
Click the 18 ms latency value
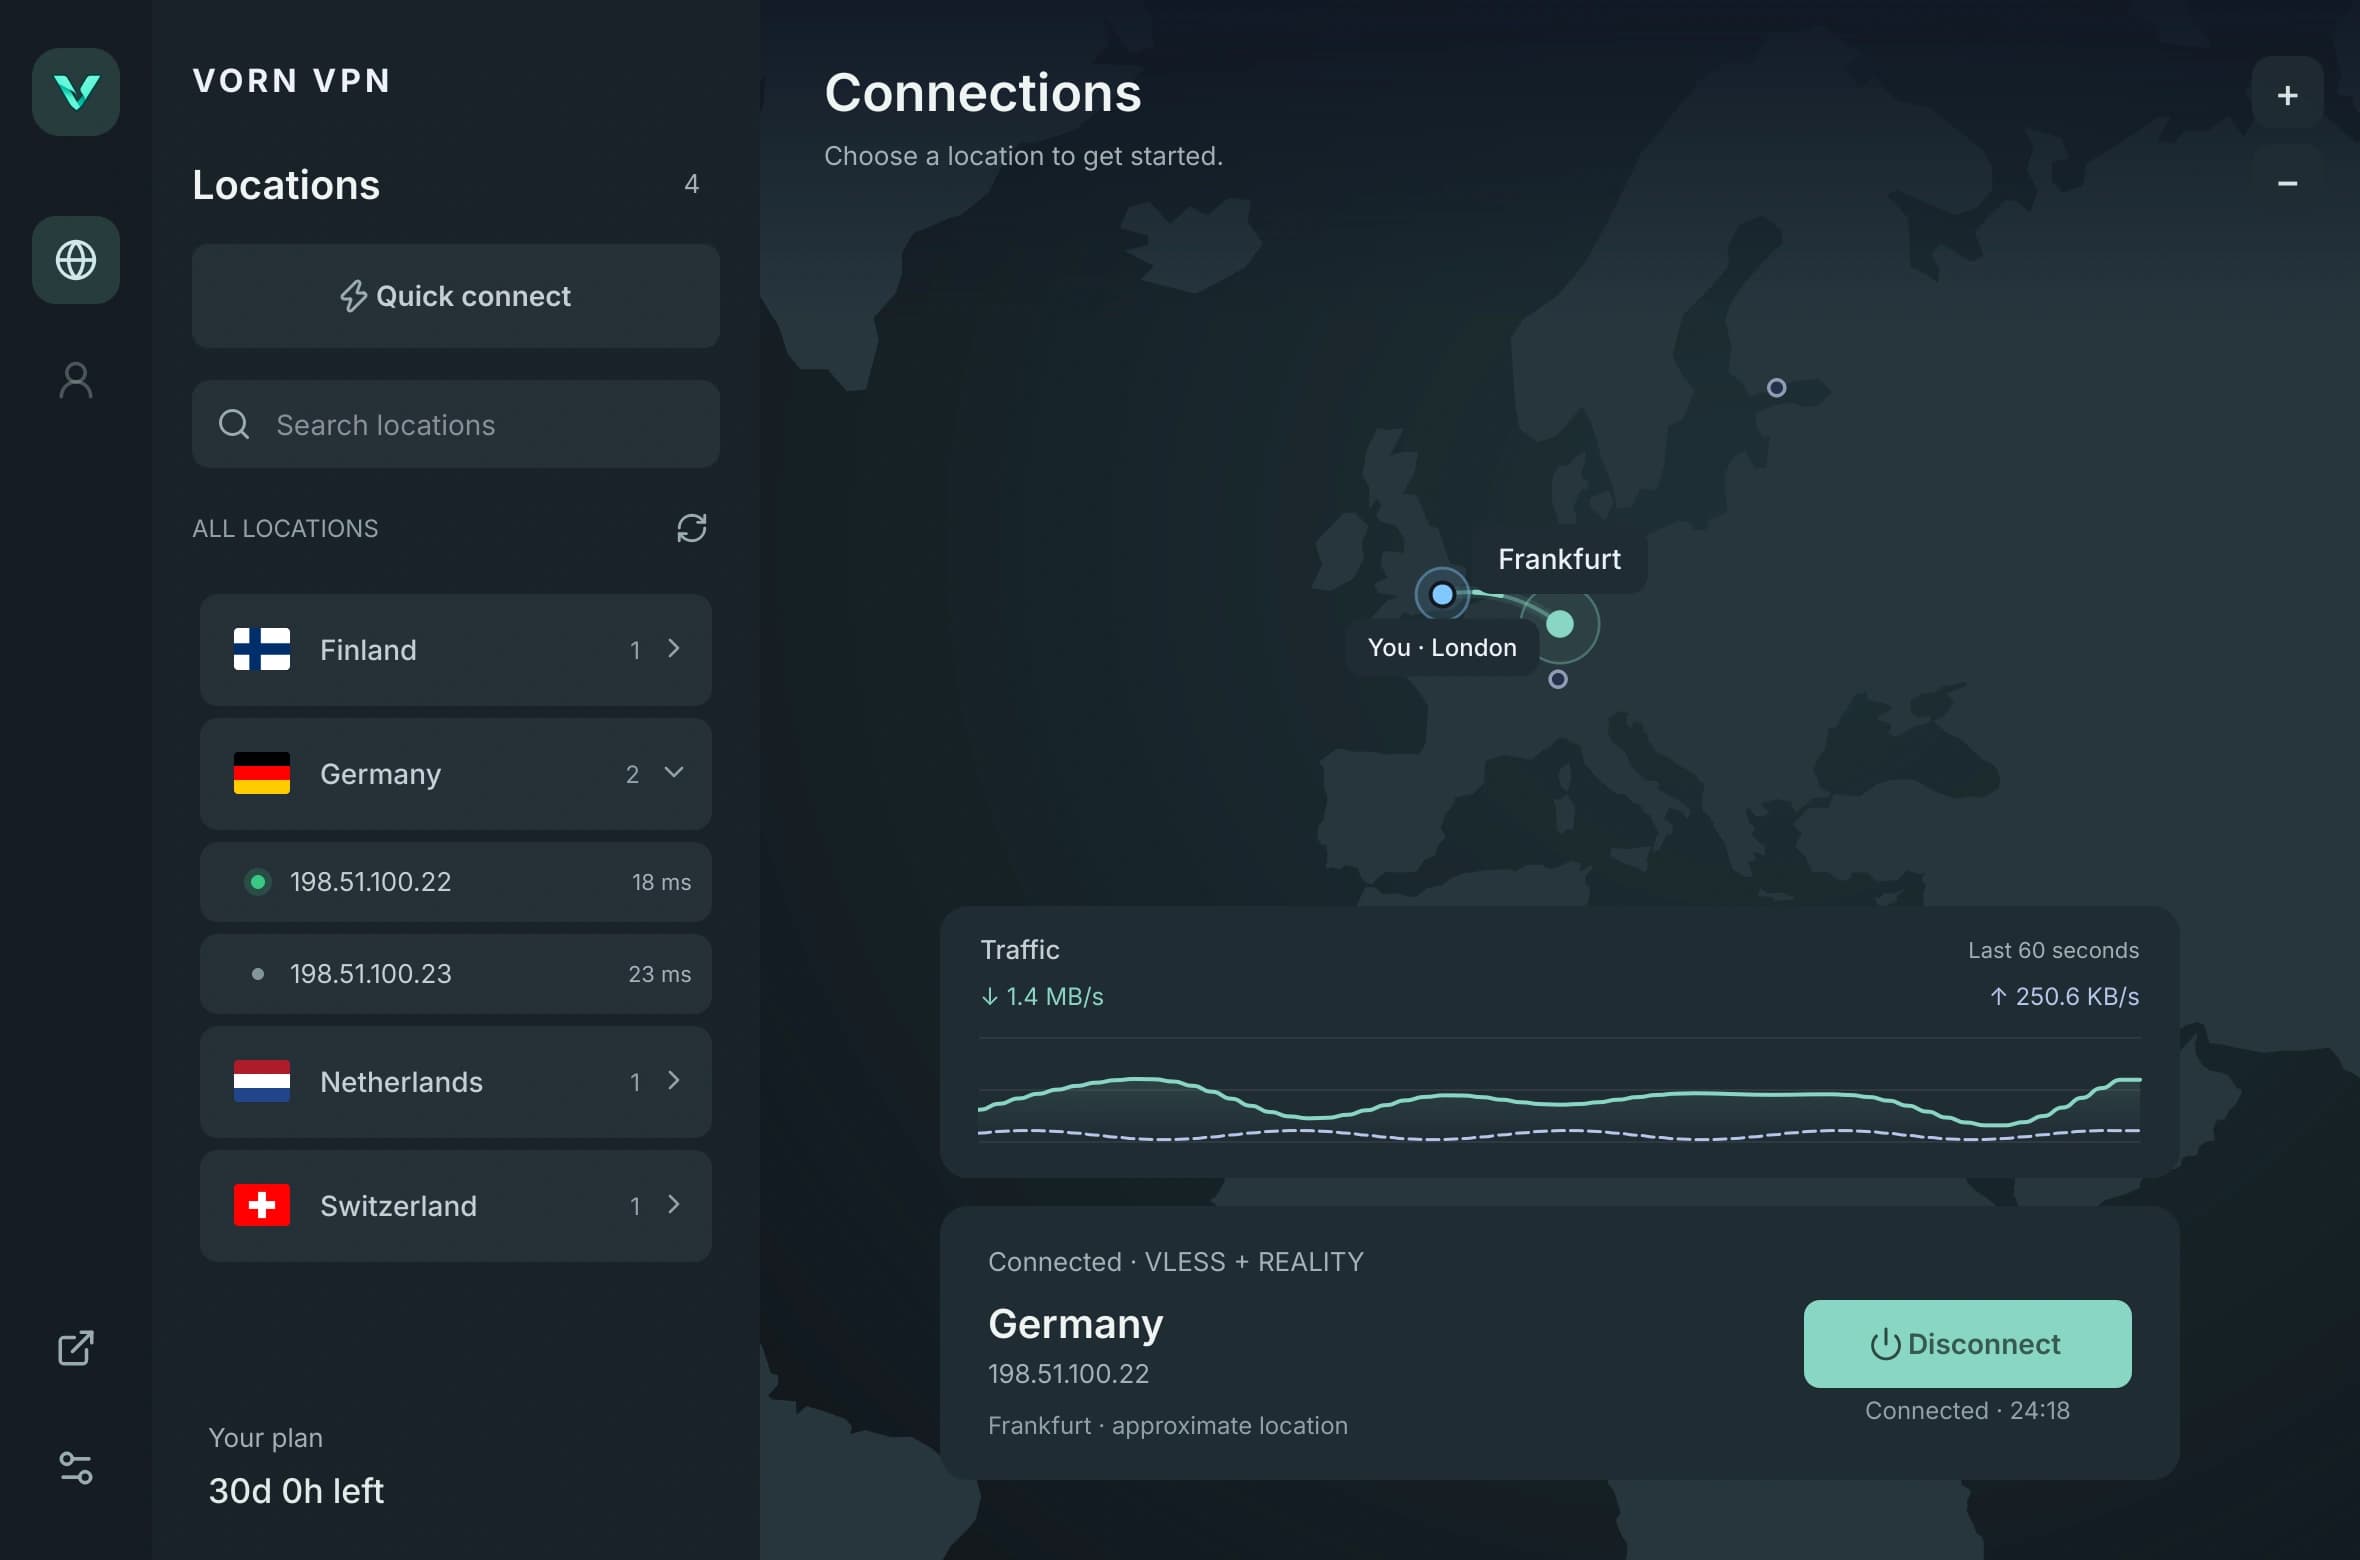click(661, 882)
